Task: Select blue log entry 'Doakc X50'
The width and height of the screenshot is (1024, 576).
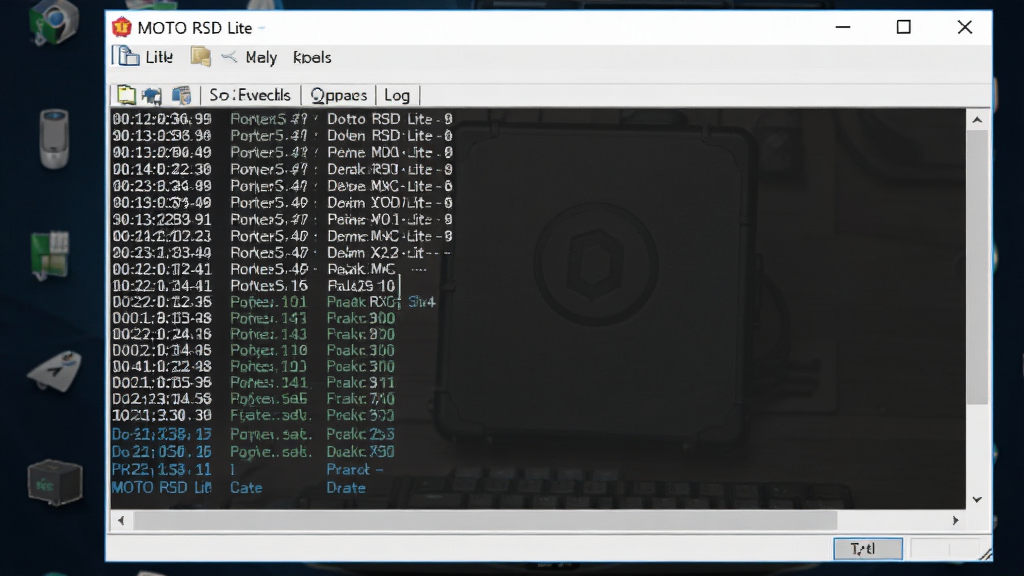Action: 253,452
